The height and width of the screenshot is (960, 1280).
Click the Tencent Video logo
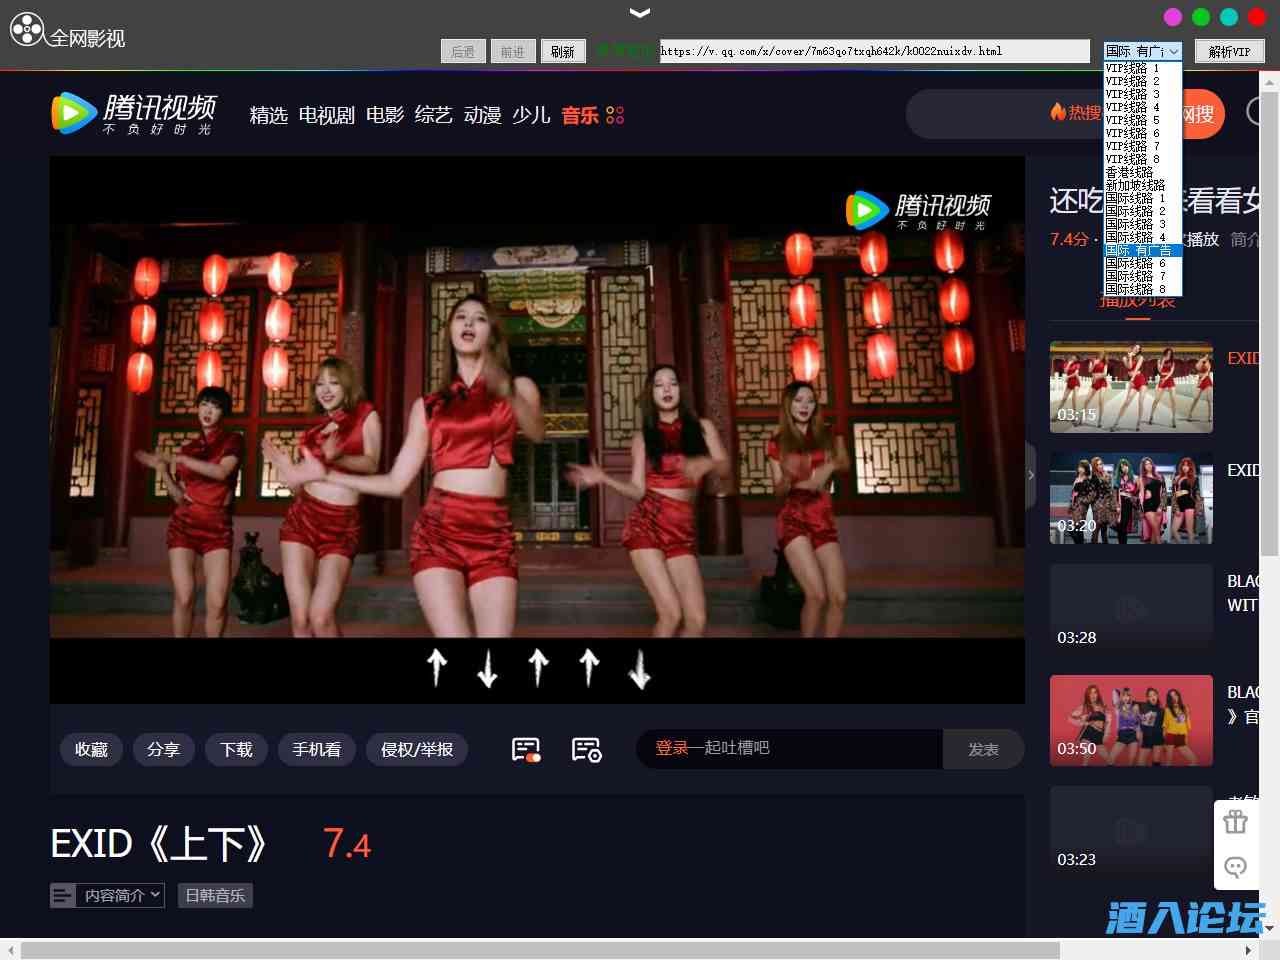133,114
